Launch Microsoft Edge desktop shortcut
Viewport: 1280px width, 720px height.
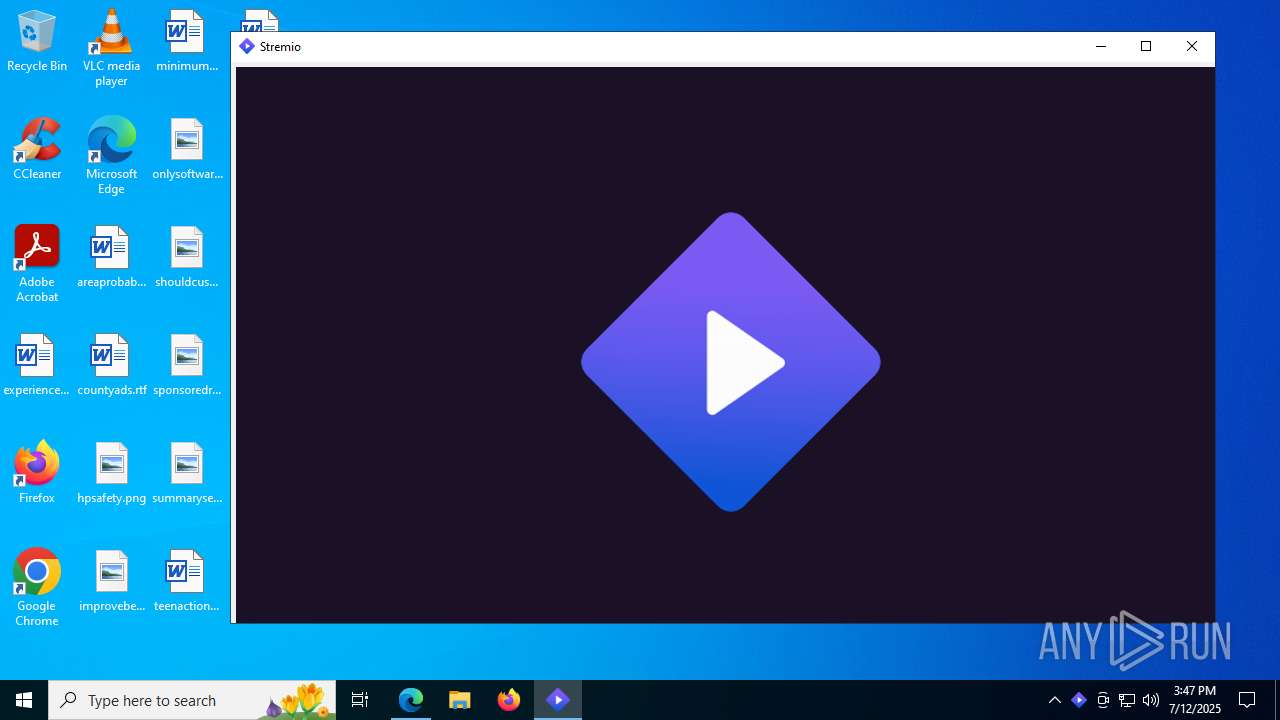[111, 156]
